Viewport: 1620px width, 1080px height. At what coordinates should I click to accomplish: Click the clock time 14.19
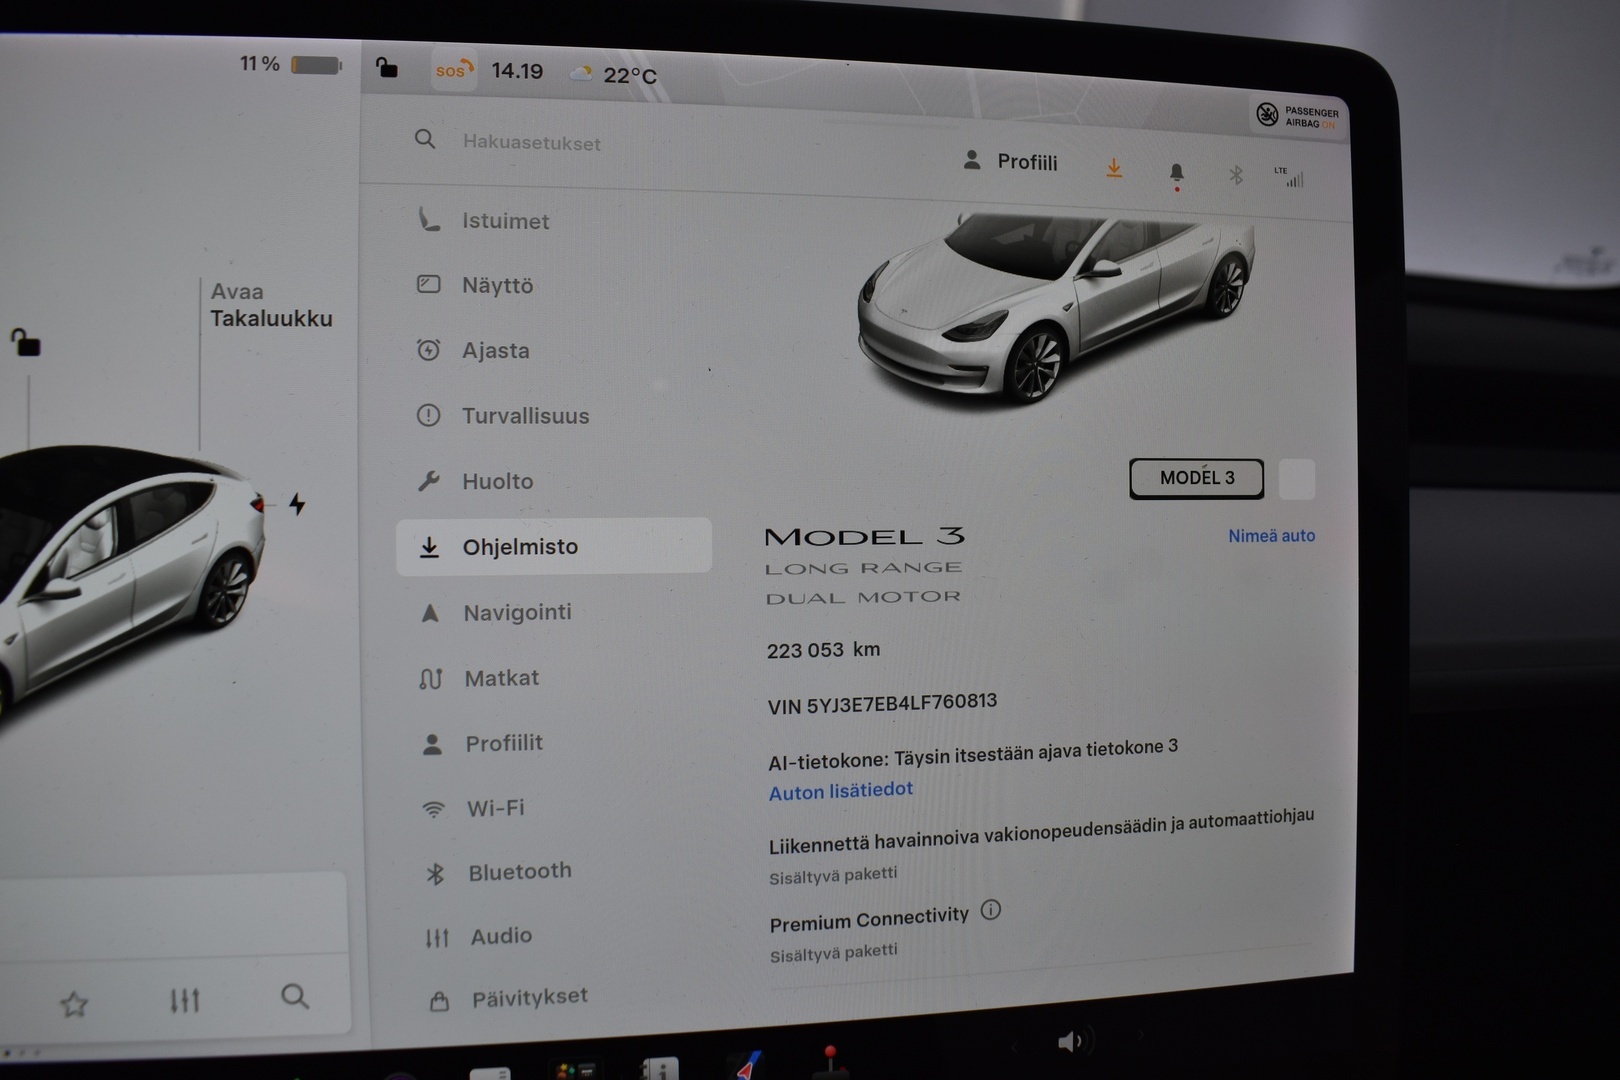517,71
